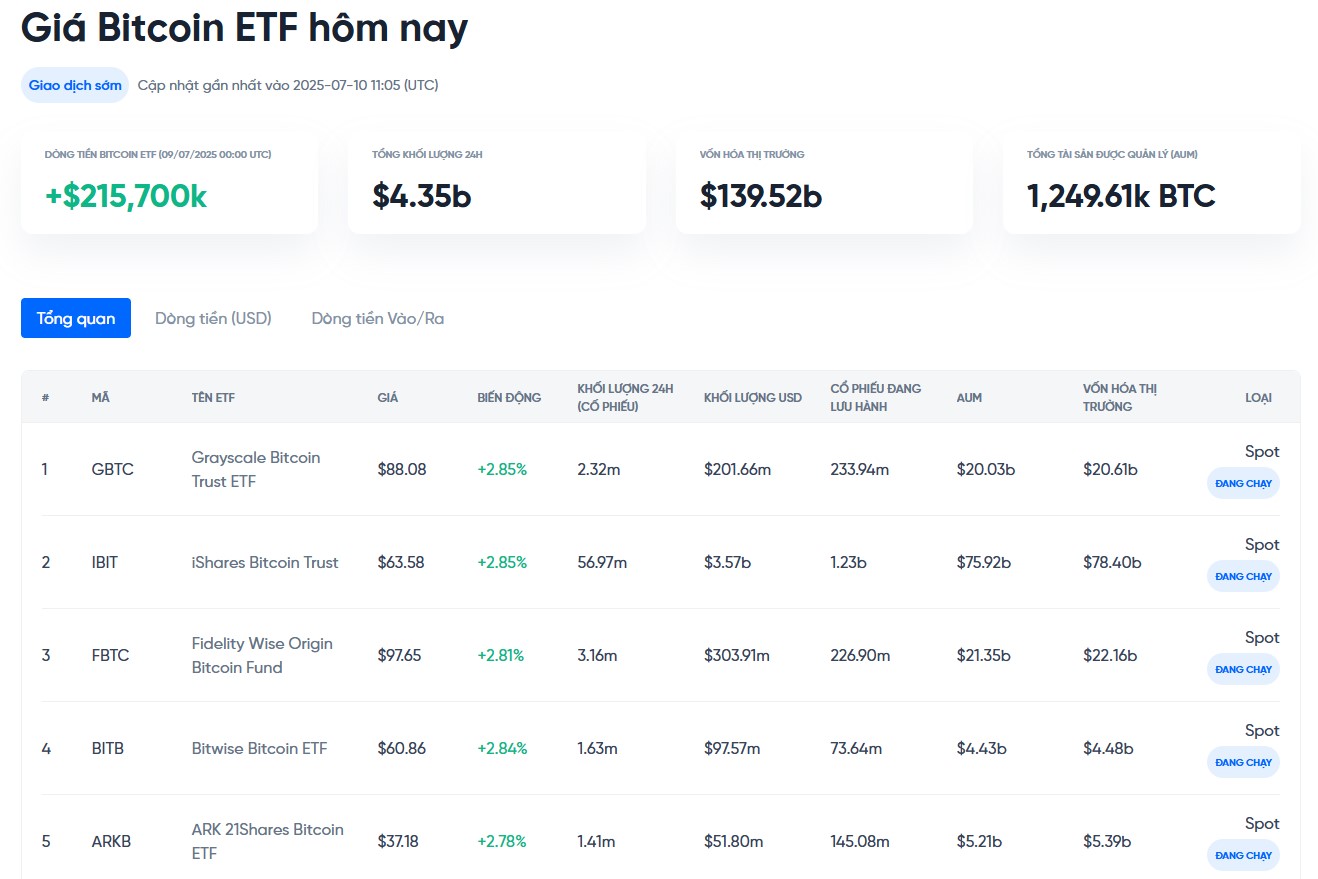Click the TÊN ETF column header
This screenshot has height=879, width=1318.
(213, 398)
